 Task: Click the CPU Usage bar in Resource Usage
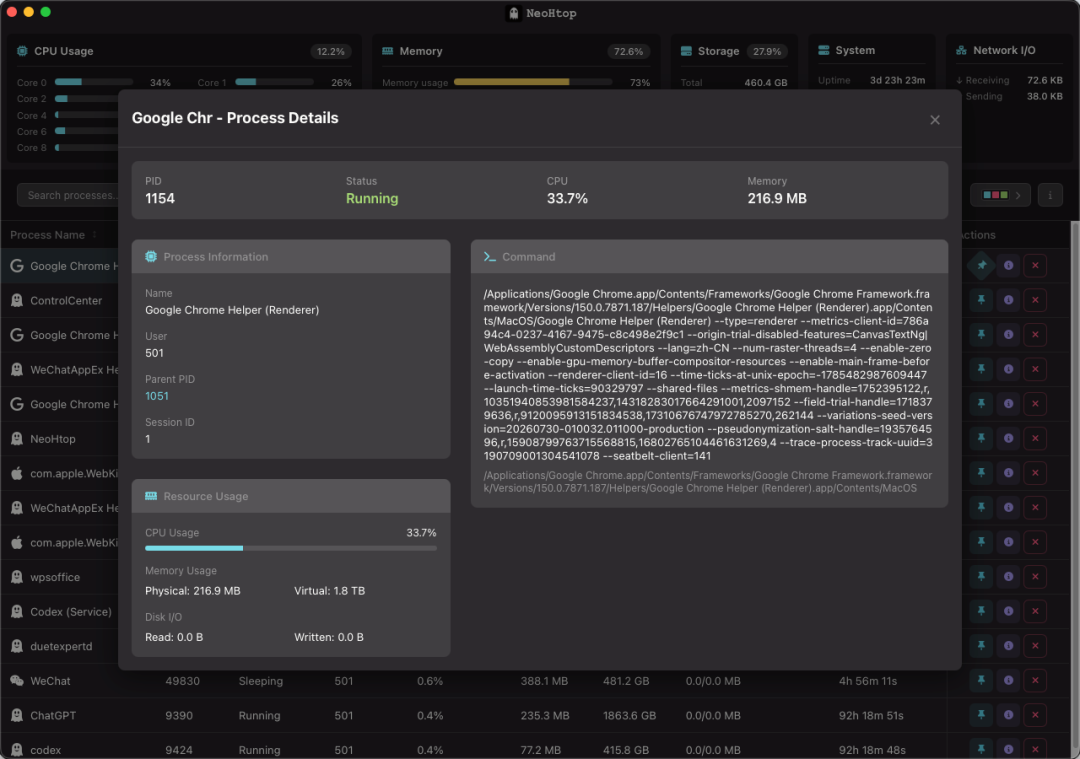pyautogui.click(x=291, y=548)
